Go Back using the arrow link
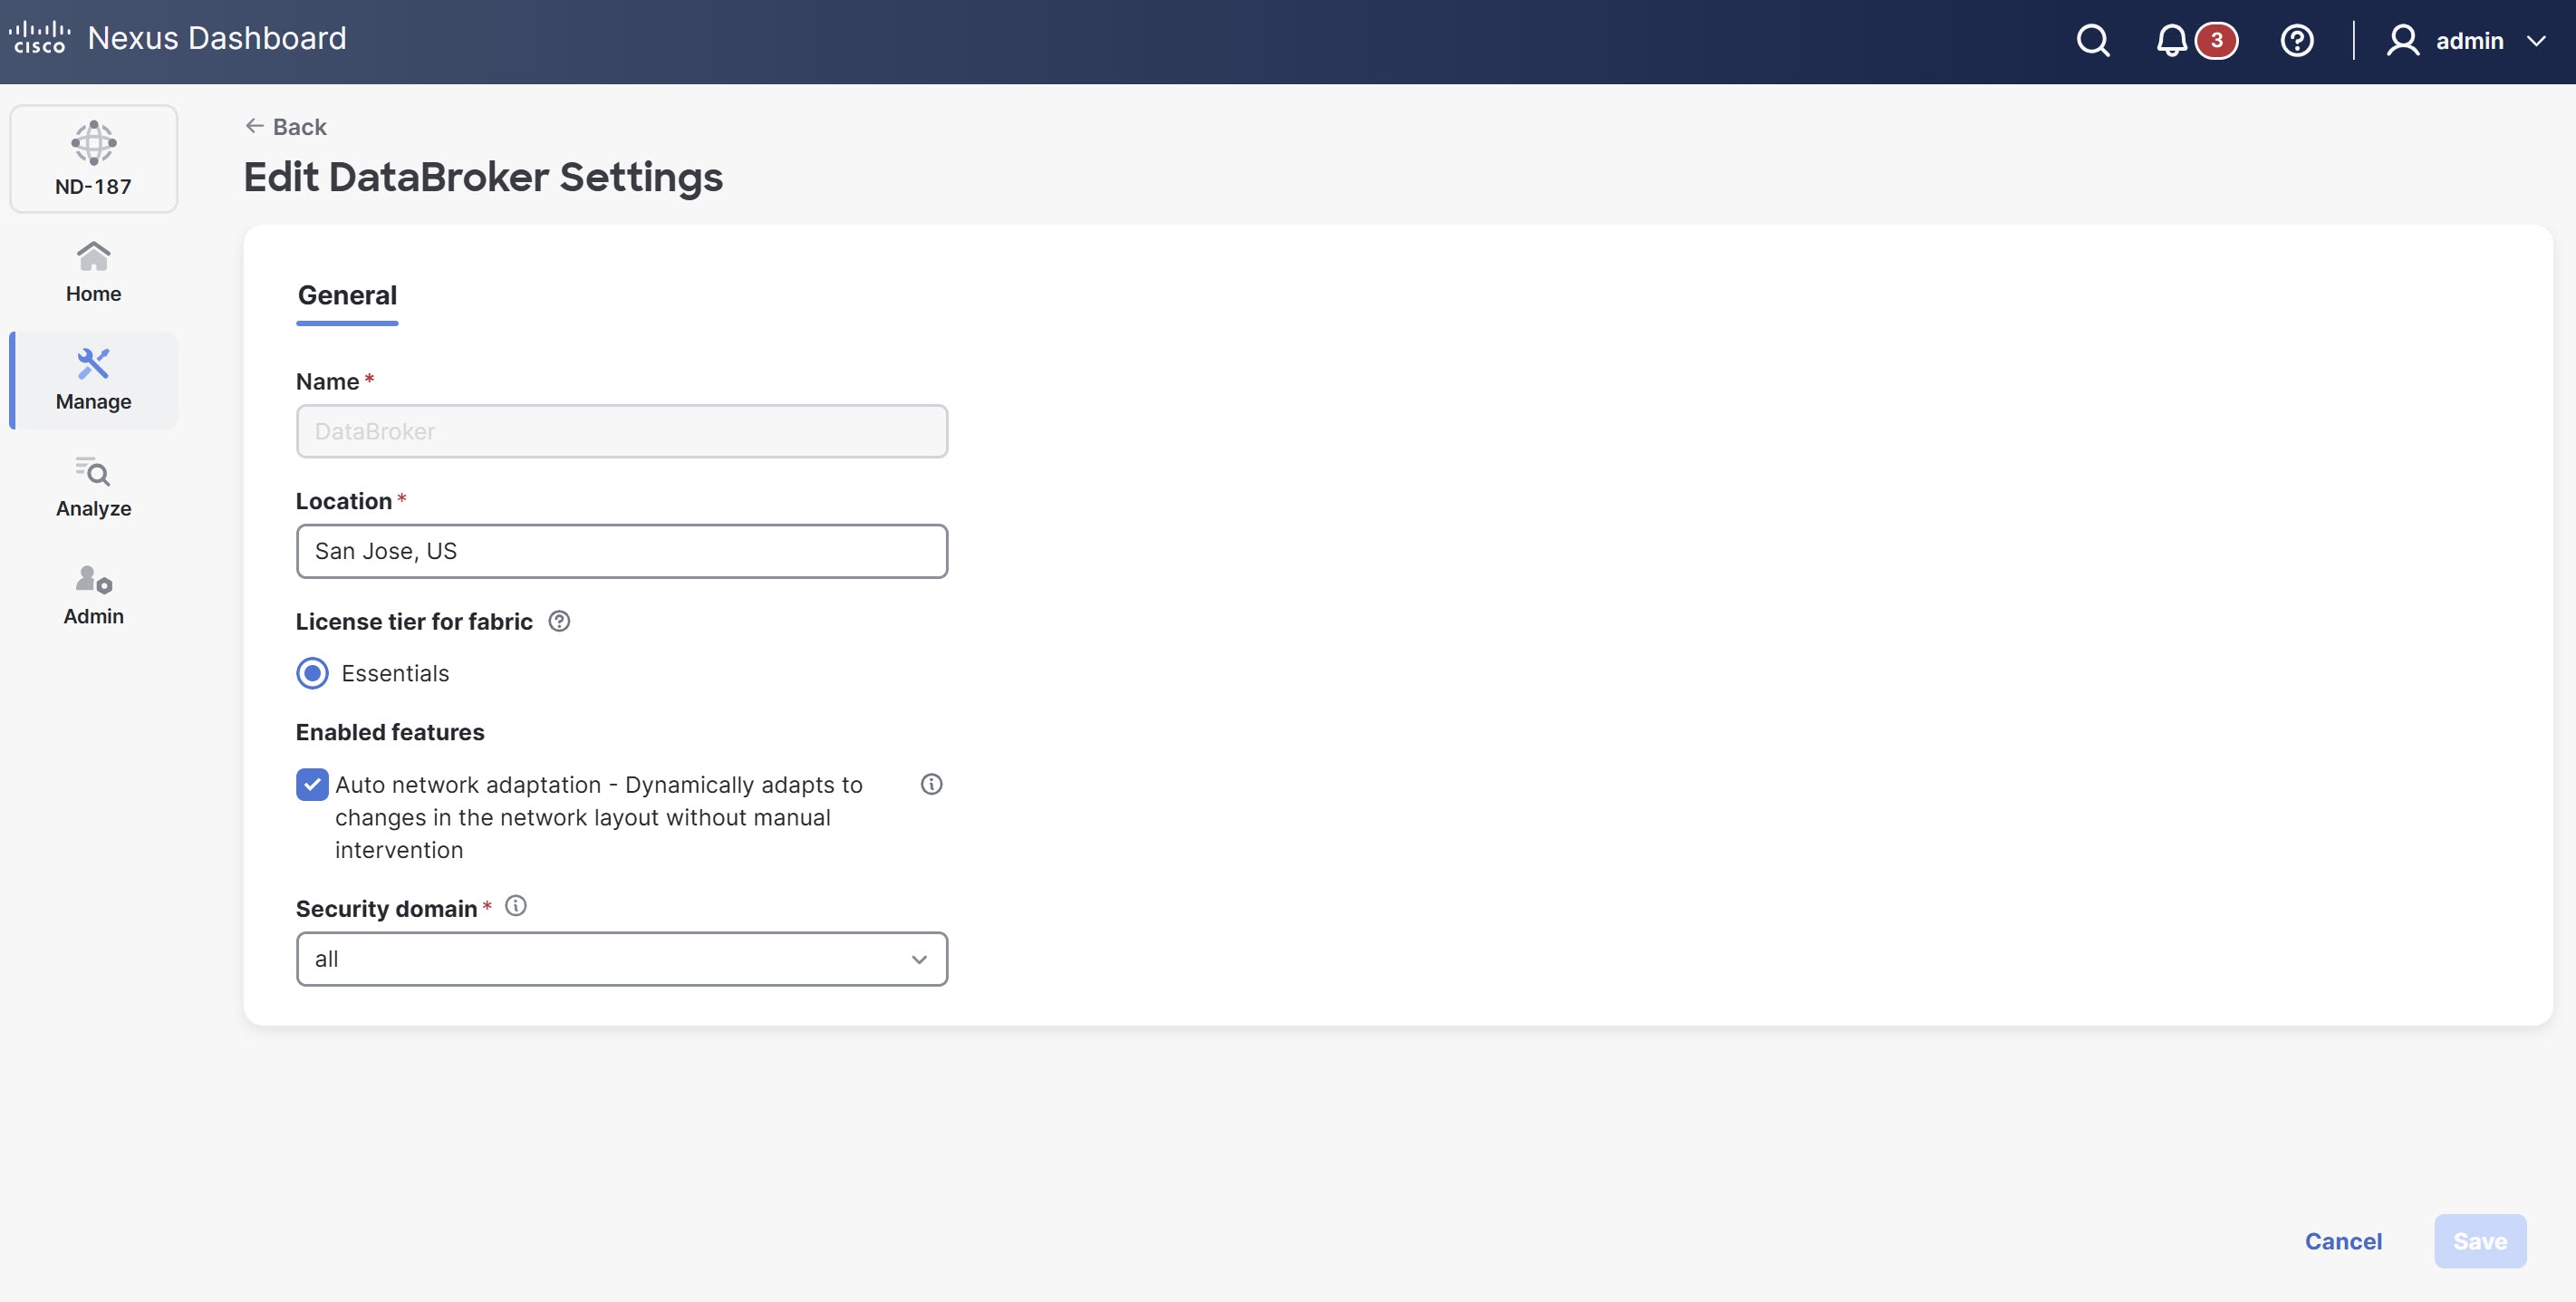This screenshot has height=1302, width=2576. [286, 127]
